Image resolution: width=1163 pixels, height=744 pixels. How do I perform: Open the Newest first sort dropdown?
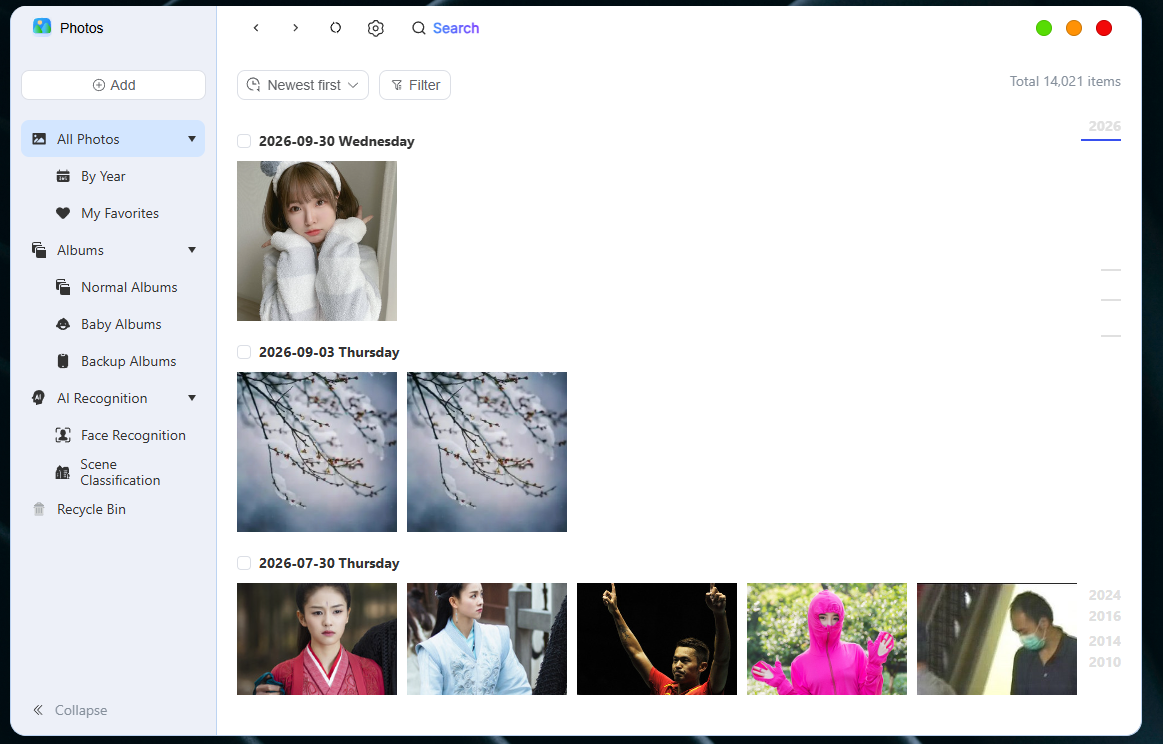click(x=303, y=85)
